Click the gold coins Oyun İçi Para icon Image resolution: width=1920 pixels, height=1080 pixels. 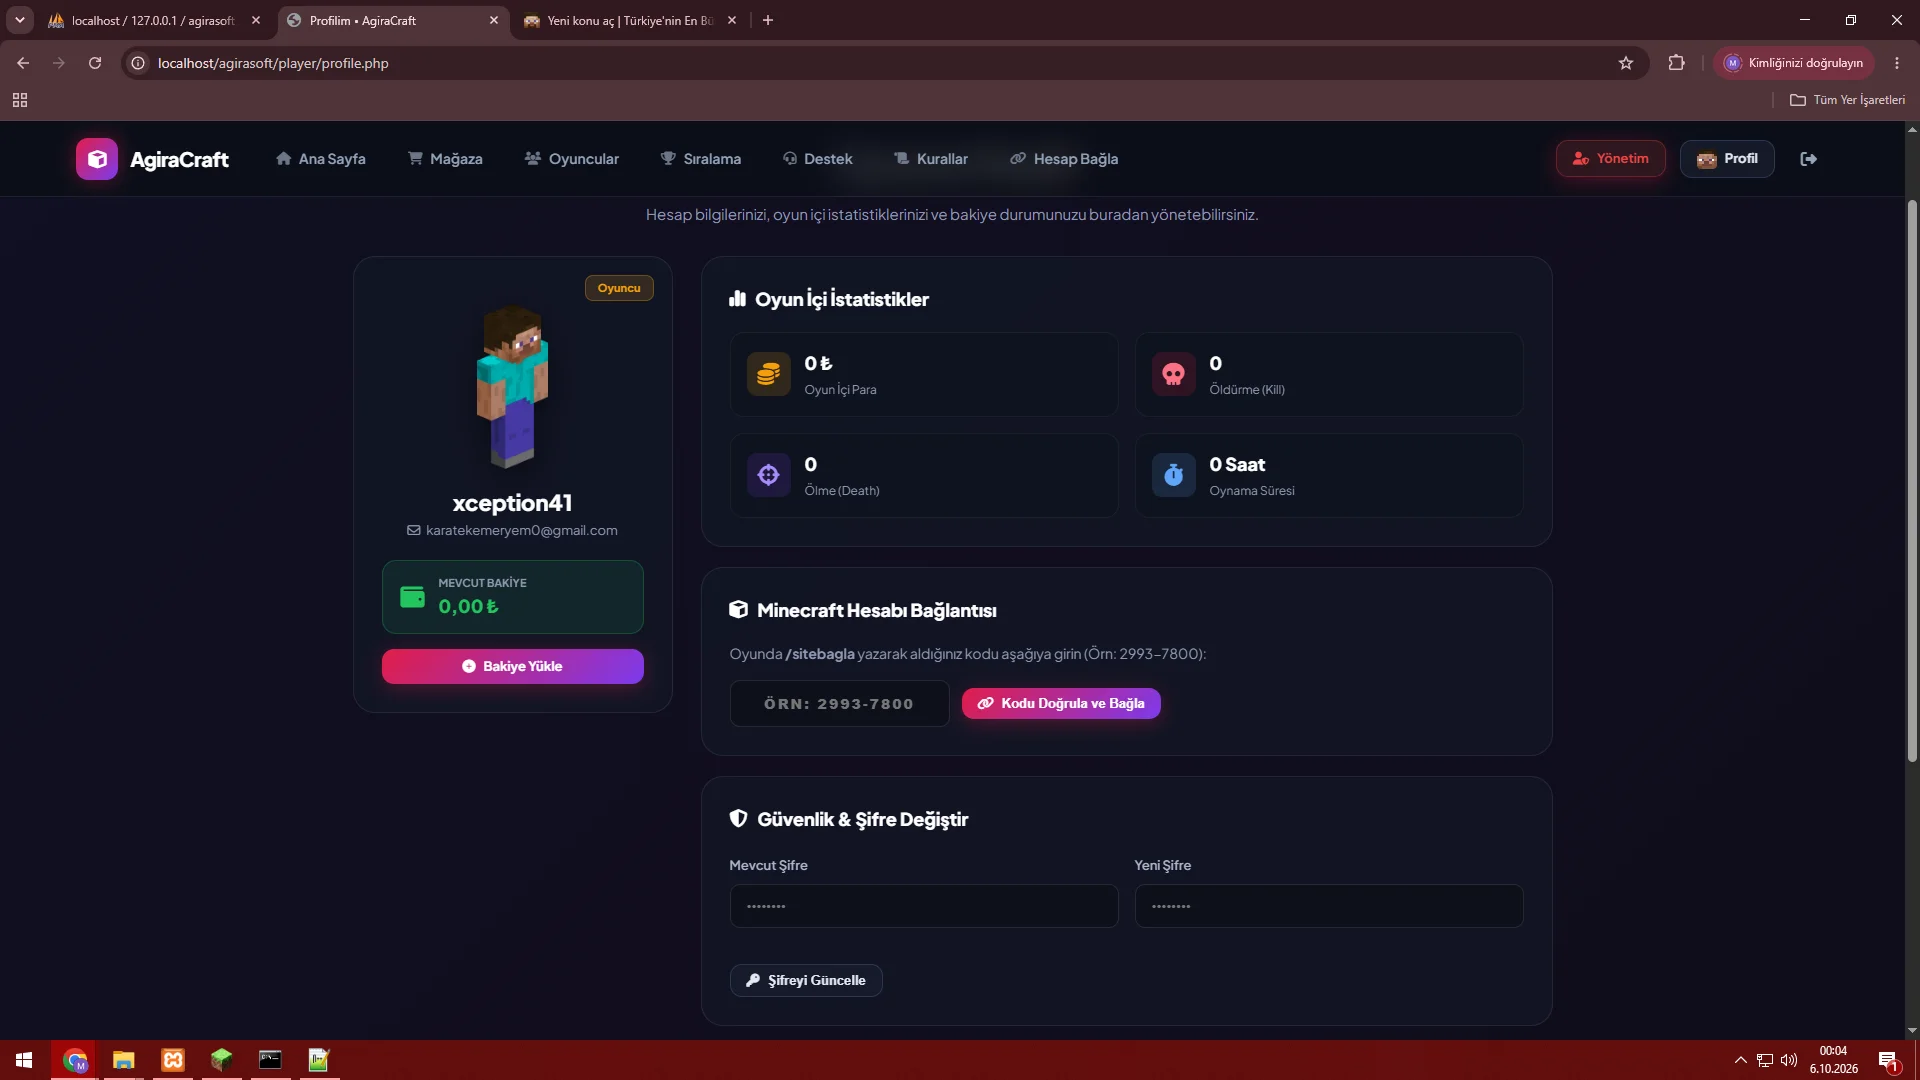768,374
